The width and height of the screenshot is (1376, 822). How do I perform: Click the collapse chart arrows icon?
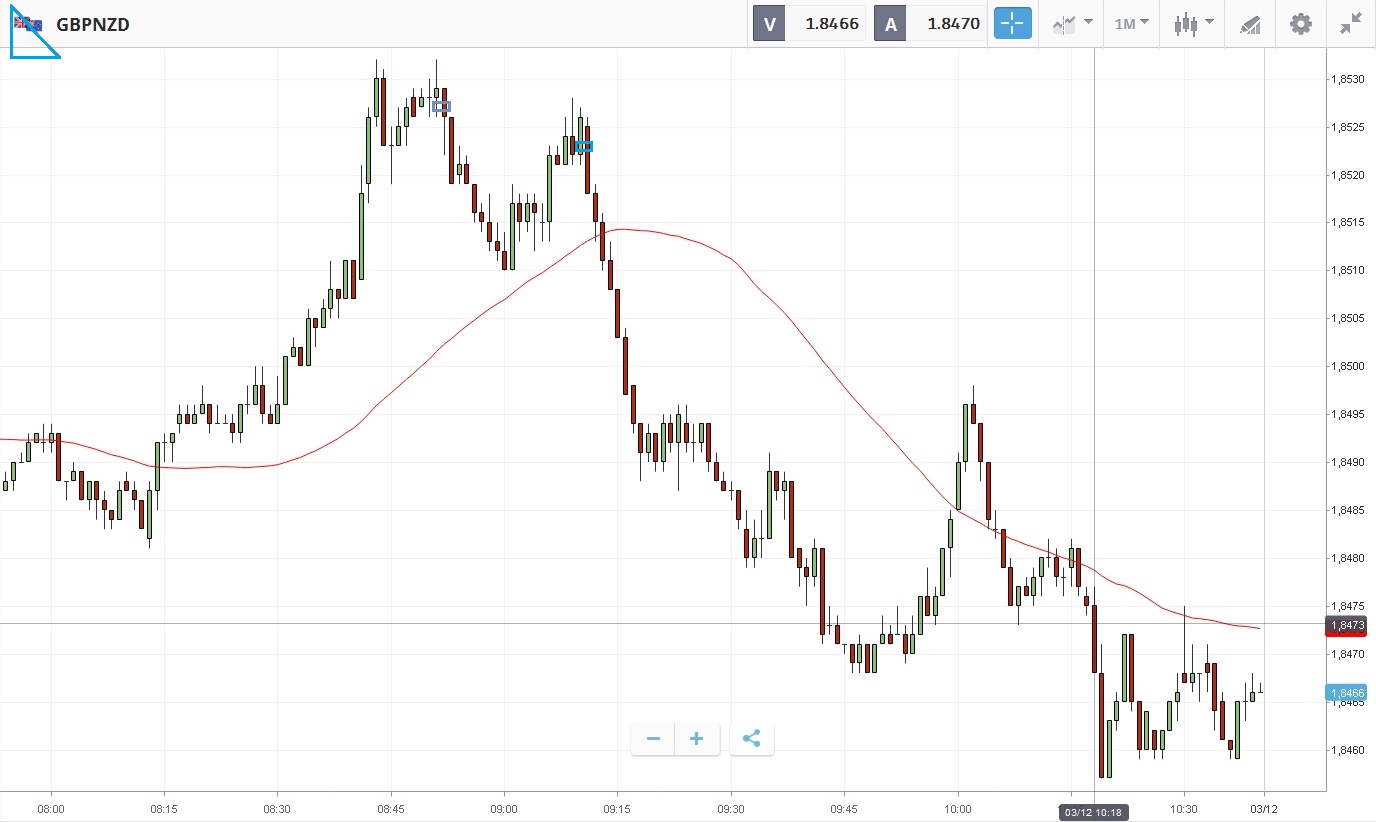[x=1351, y=23]
